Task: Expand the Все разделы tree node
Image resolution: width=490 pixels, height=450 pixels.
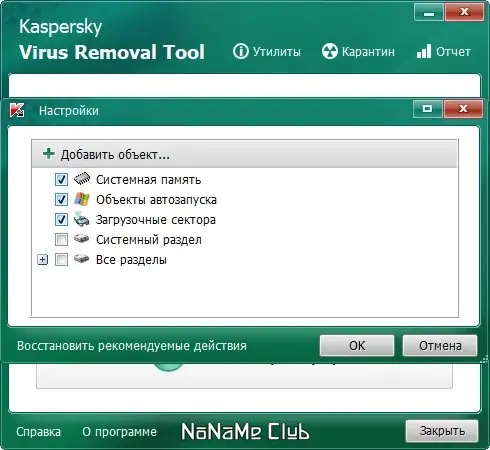Action: click(43, 259)
